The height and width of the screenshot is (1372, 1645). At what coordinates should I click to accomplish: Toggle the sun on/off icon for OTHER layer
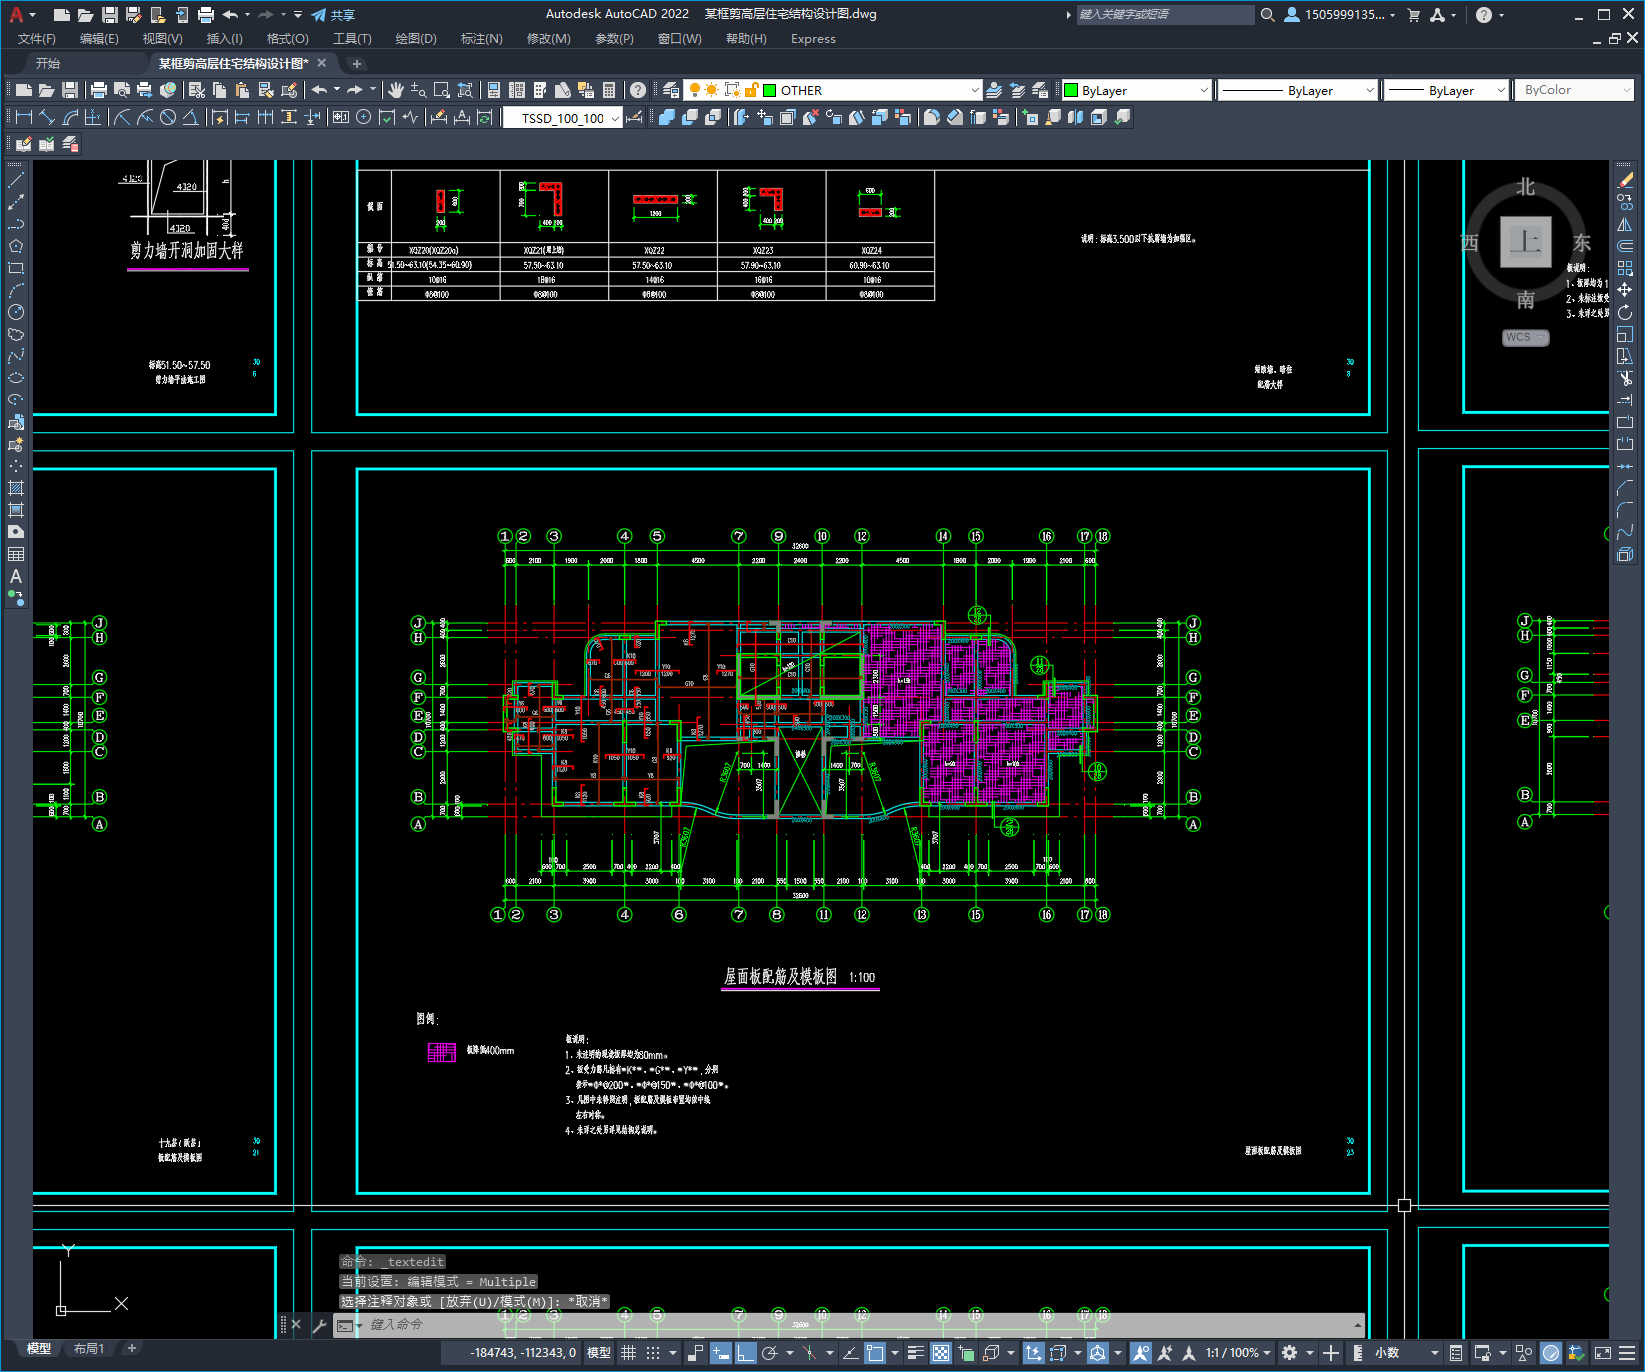tap(711, 90)
